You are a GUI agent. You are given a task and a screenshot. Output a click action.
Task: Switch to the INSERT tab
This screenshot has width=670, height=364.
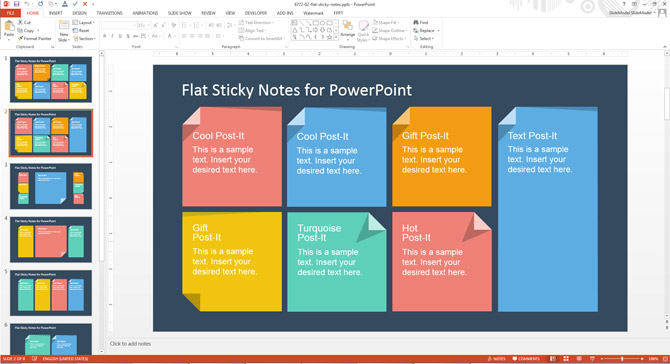(x=56, y=13)
